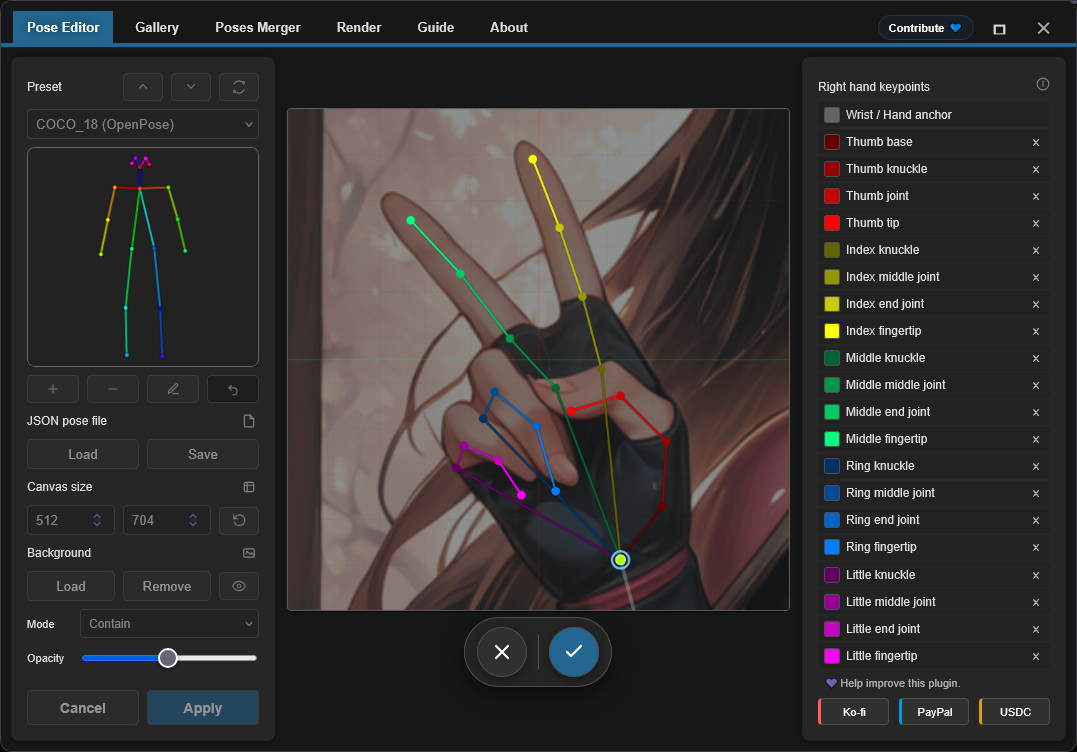
Task: Open the Poses Merger tab
Action: [x=258, y=27]
